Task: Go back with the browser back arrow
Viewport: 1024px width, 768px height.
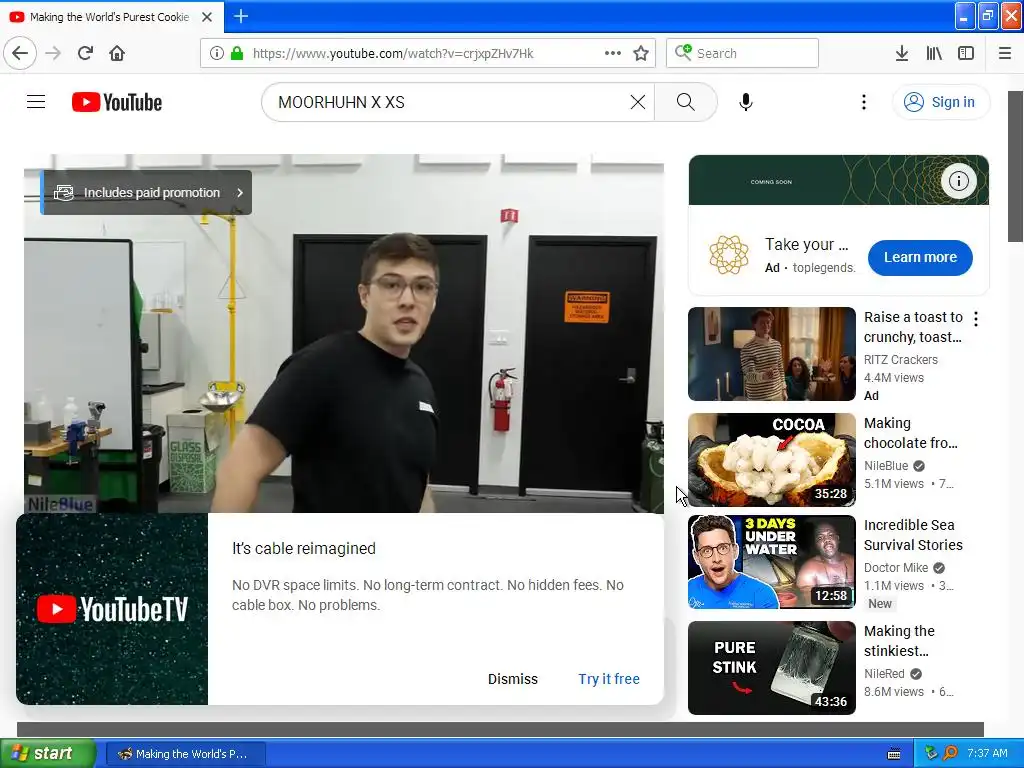Action: tap(20, 53)
